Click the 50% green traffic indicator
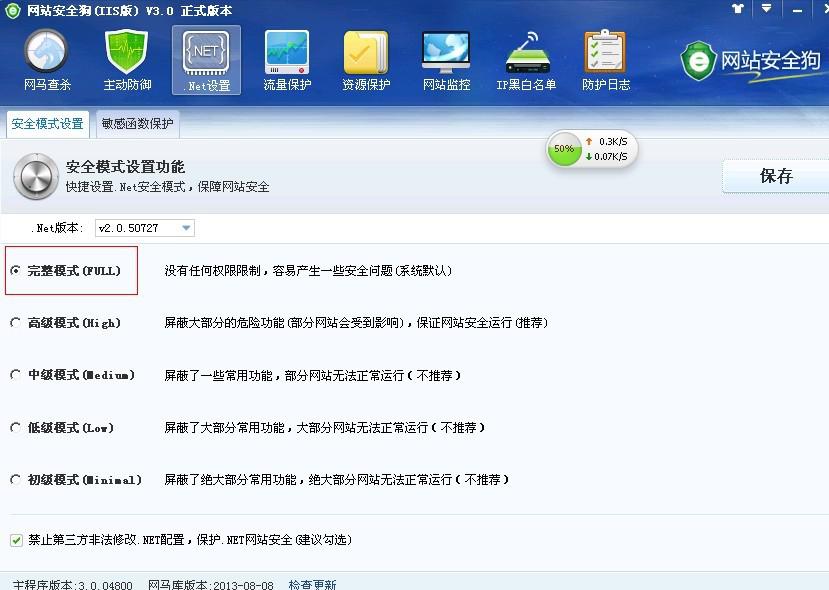 (x=564, y=149)
